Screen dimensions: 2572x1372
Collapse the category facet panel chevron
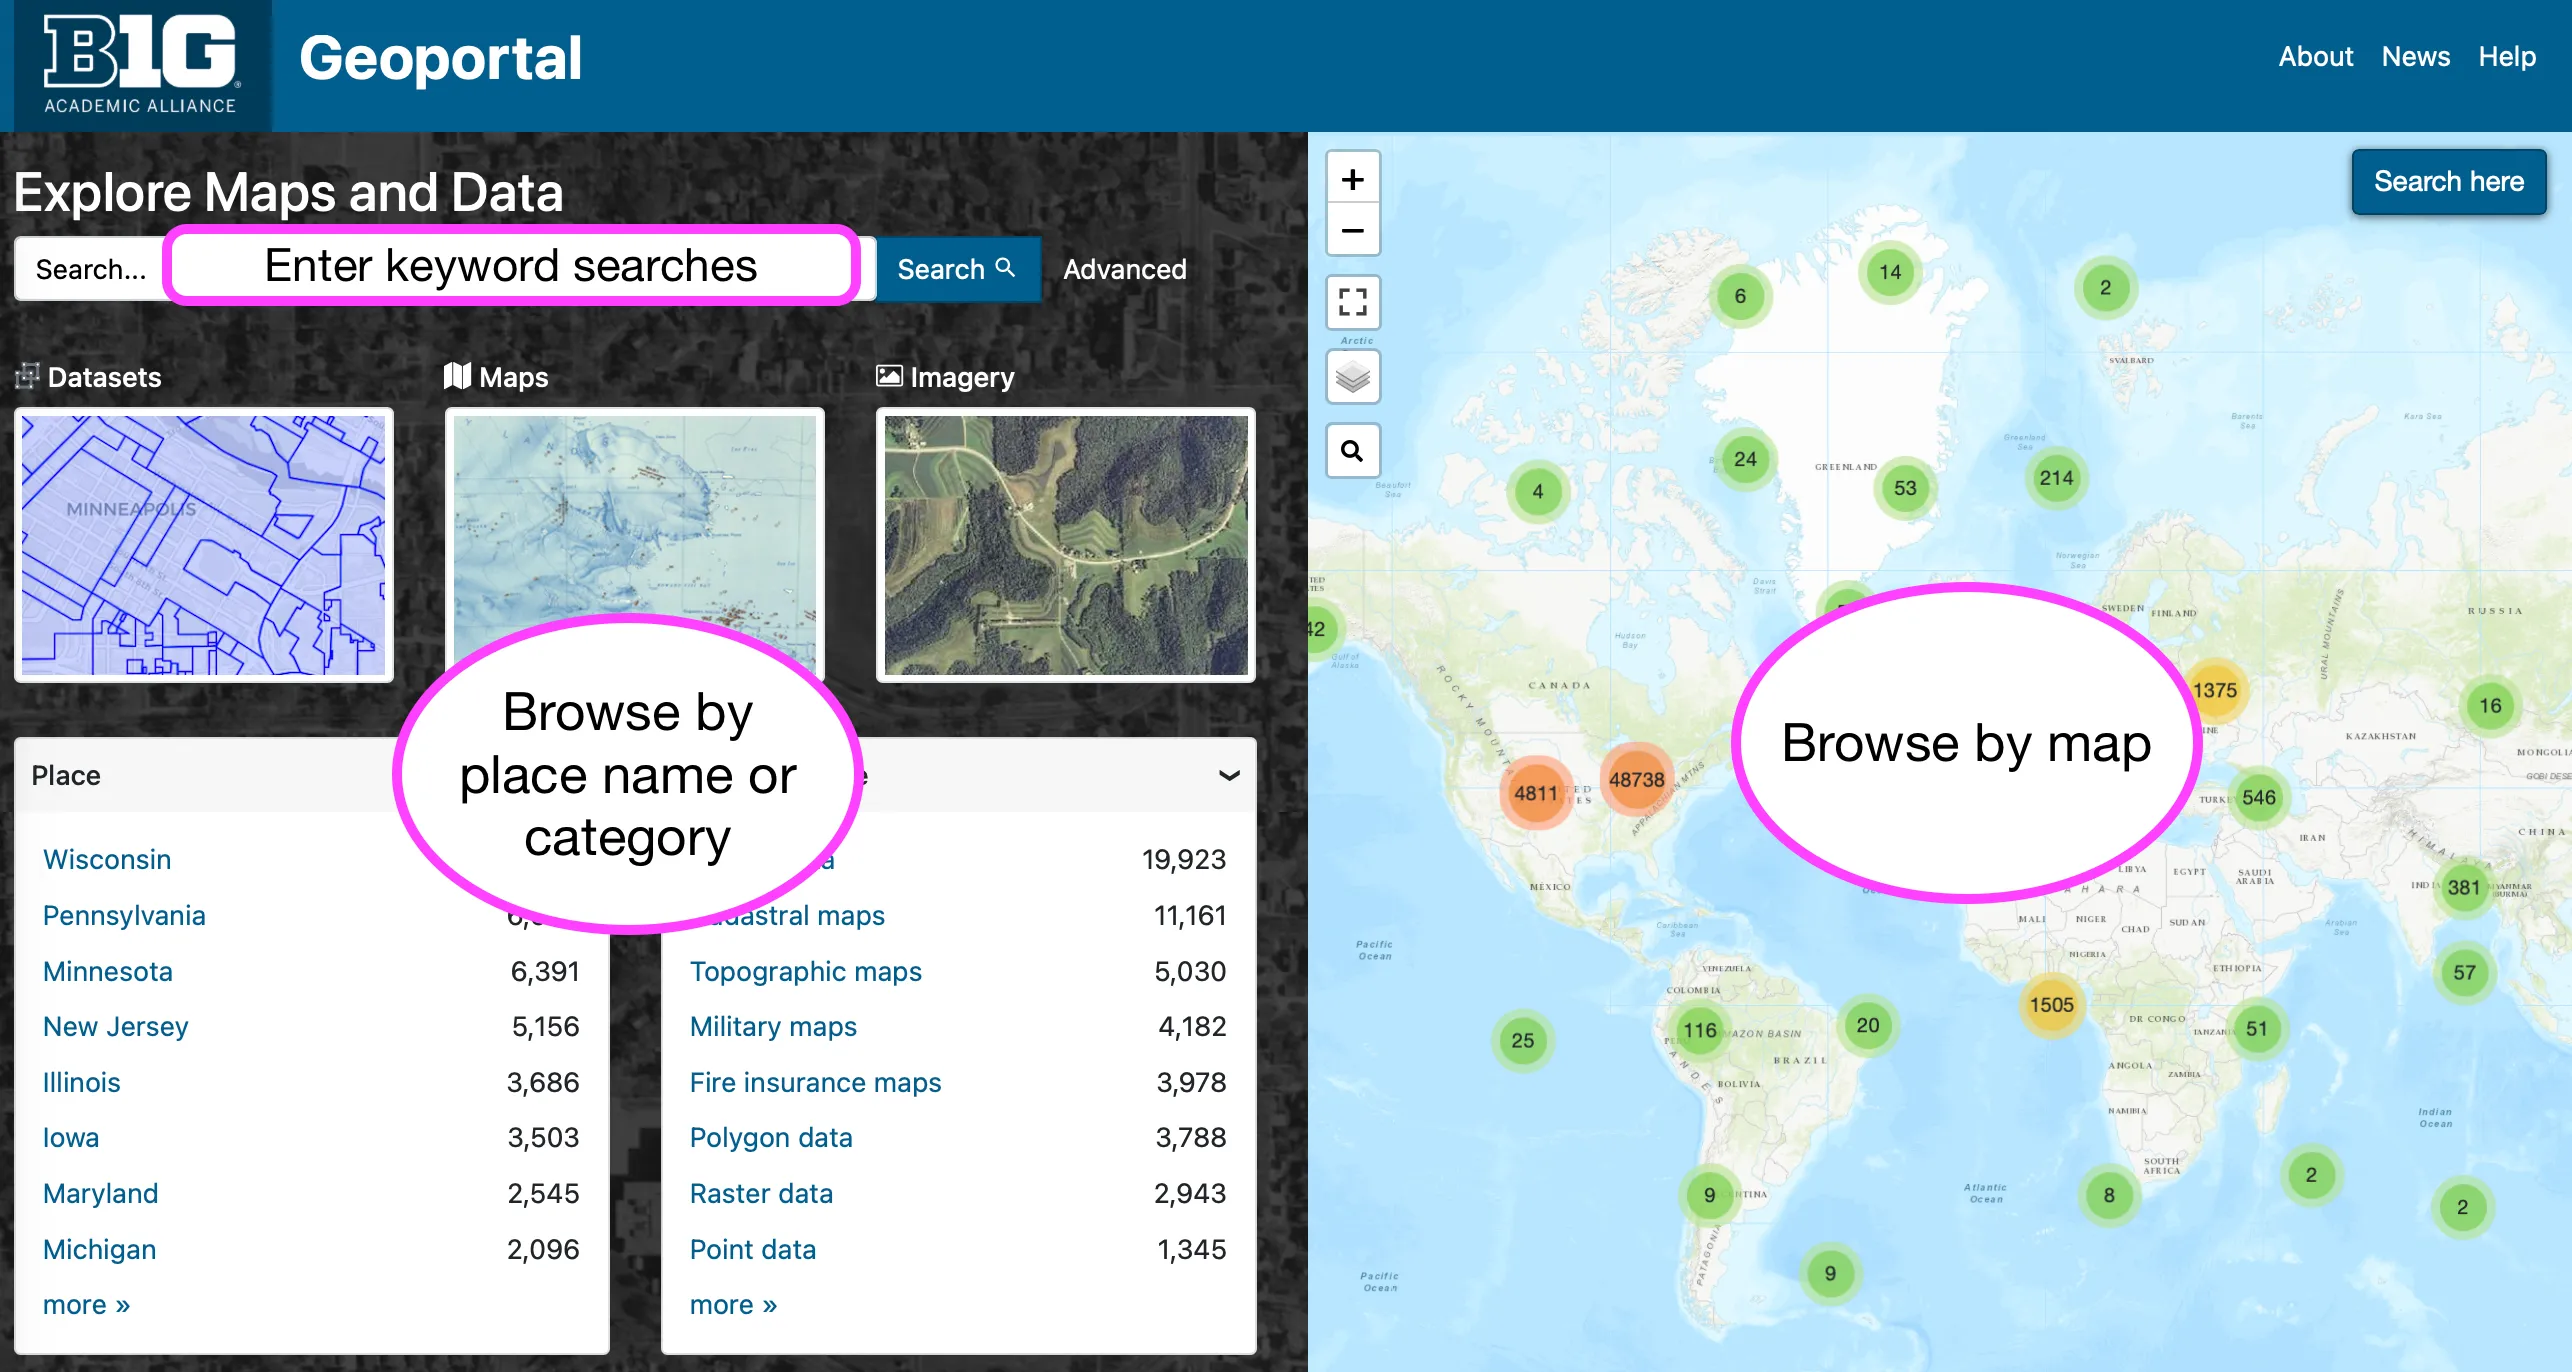[1227, 775]
